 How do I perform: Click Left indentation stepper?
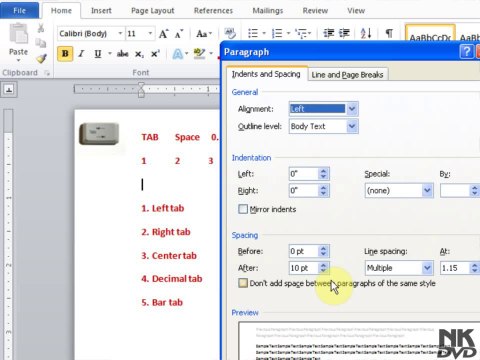[x=323, y=174]
